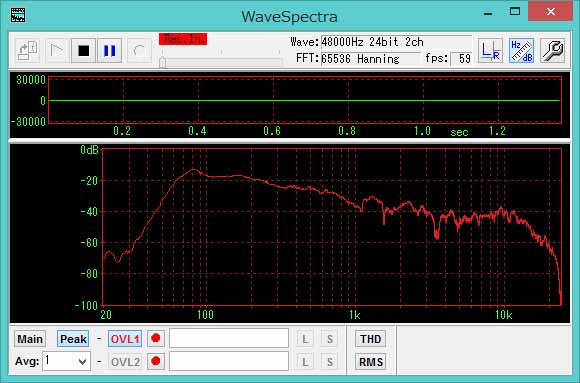This screenshot has height=383, width=580.
Task: Enable THD measurement display
Action: tap(371, 339)
